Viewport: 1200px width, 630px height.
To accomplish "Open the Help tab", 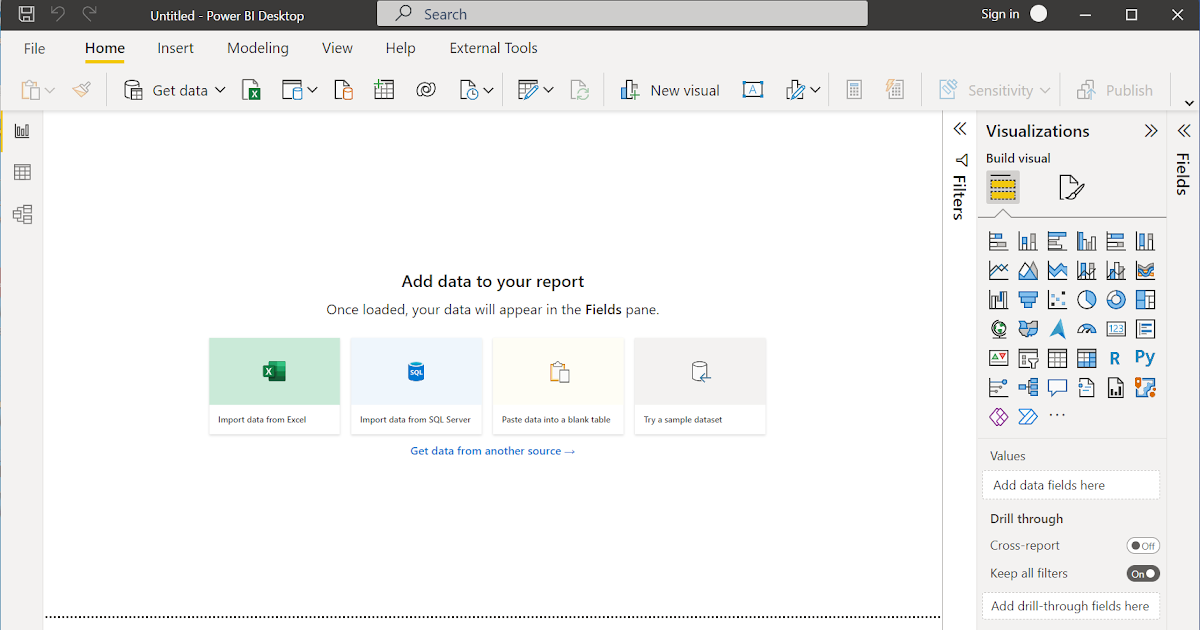I will coord(400,48).
